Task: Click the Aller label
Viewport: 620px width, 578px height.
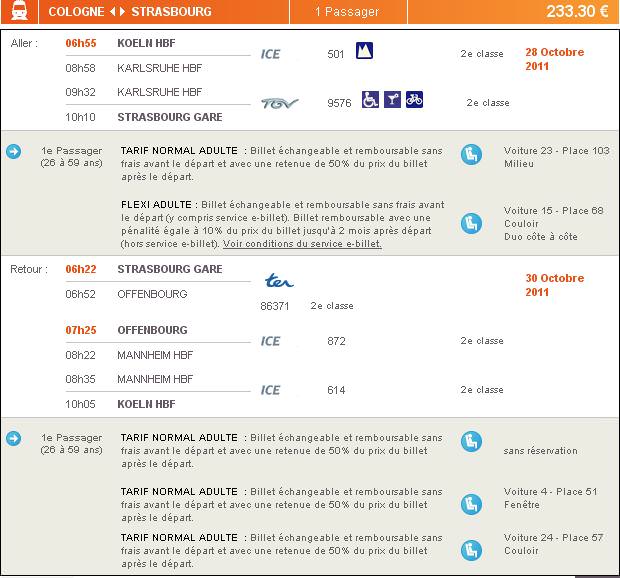Action: [24, 43]
